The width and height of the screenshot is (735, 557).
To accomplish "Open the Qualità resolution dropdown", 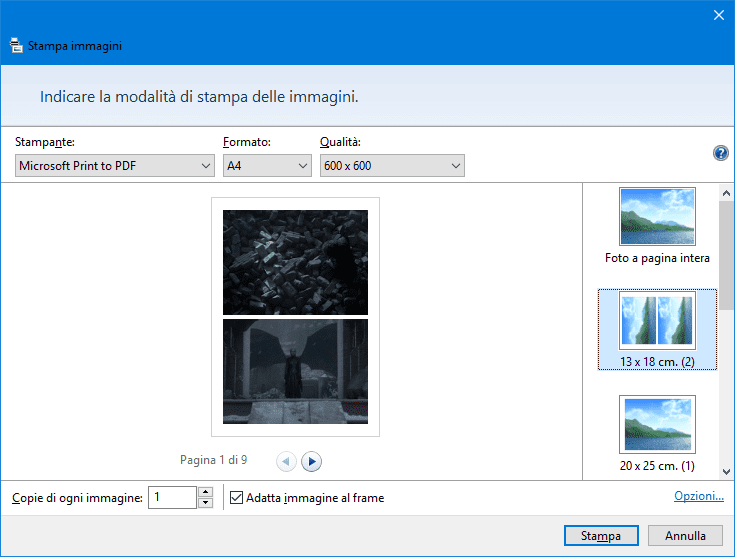I will pyautogui.click(x=392, y=166).
